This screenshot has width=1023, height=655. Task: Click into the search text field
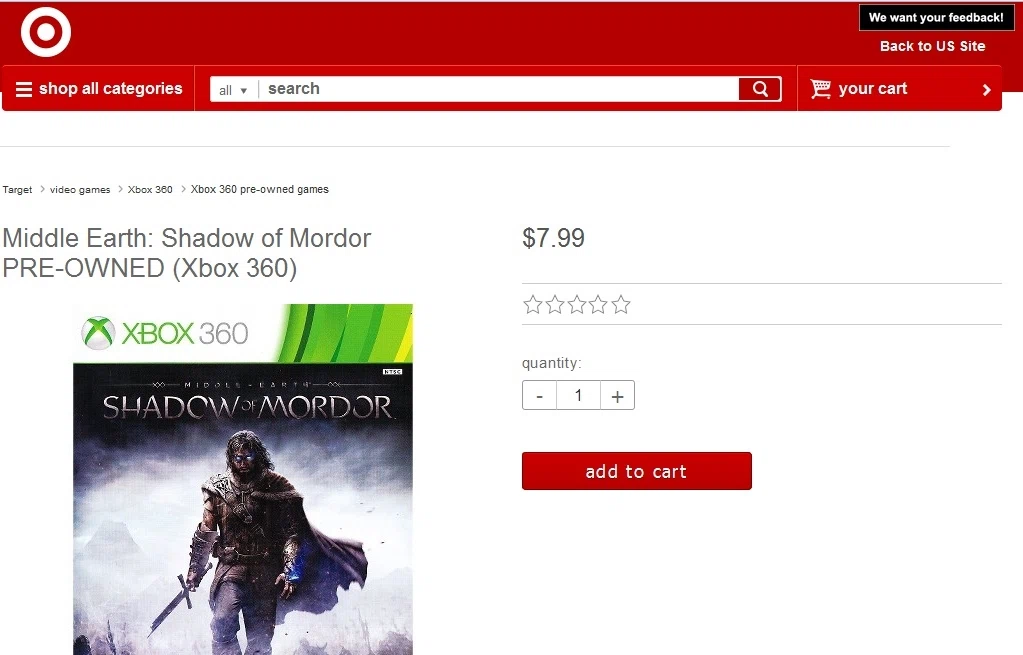(x=498, y=89)
